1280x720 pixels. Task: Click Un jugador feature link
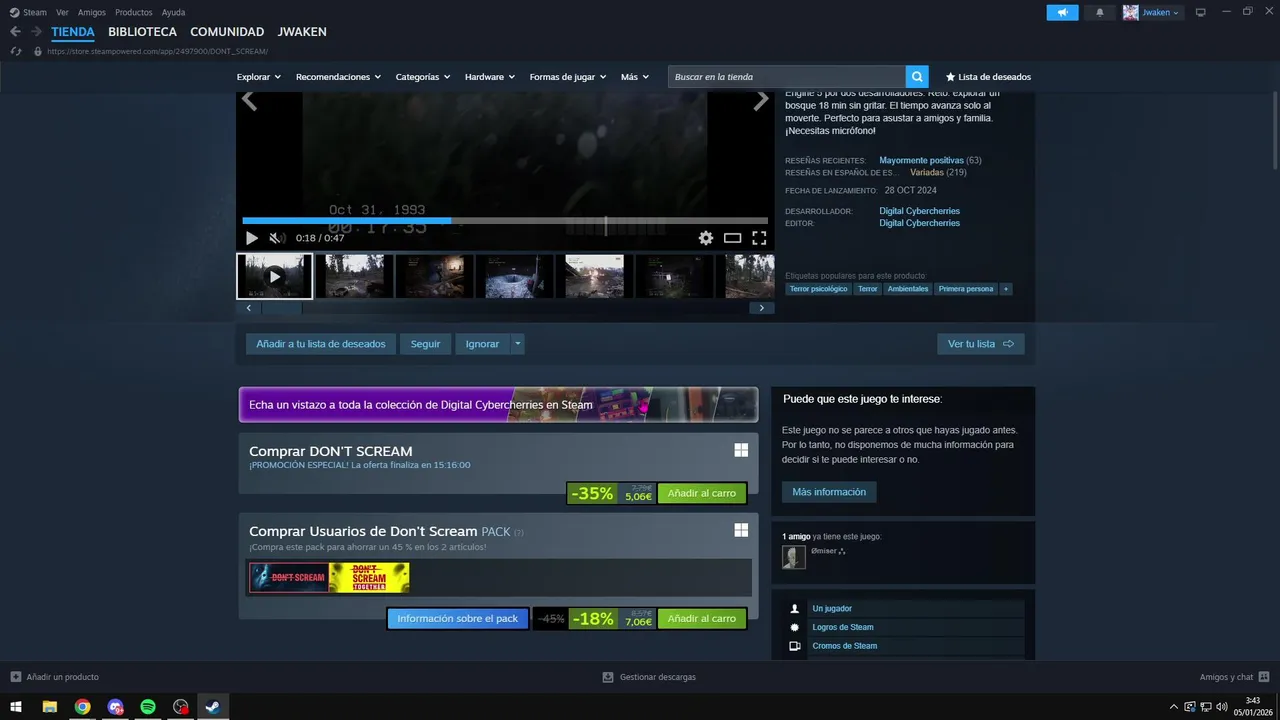[832, 608]
